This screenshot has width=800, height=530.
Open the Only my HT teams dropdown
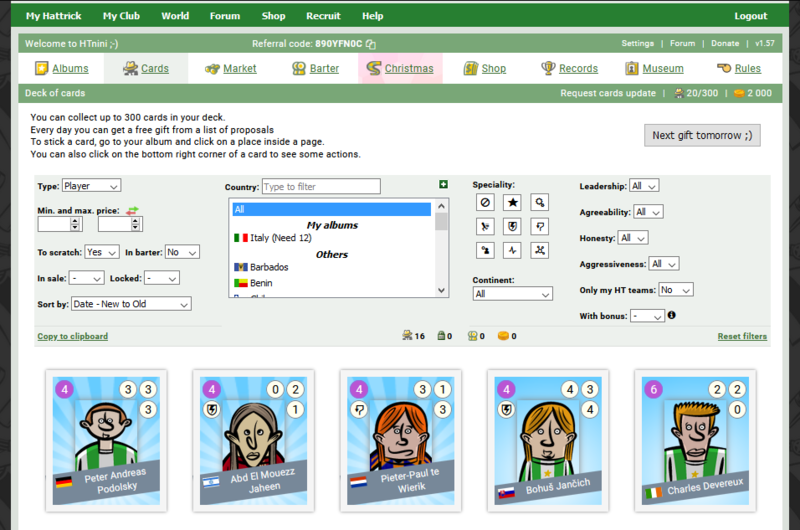676,290
